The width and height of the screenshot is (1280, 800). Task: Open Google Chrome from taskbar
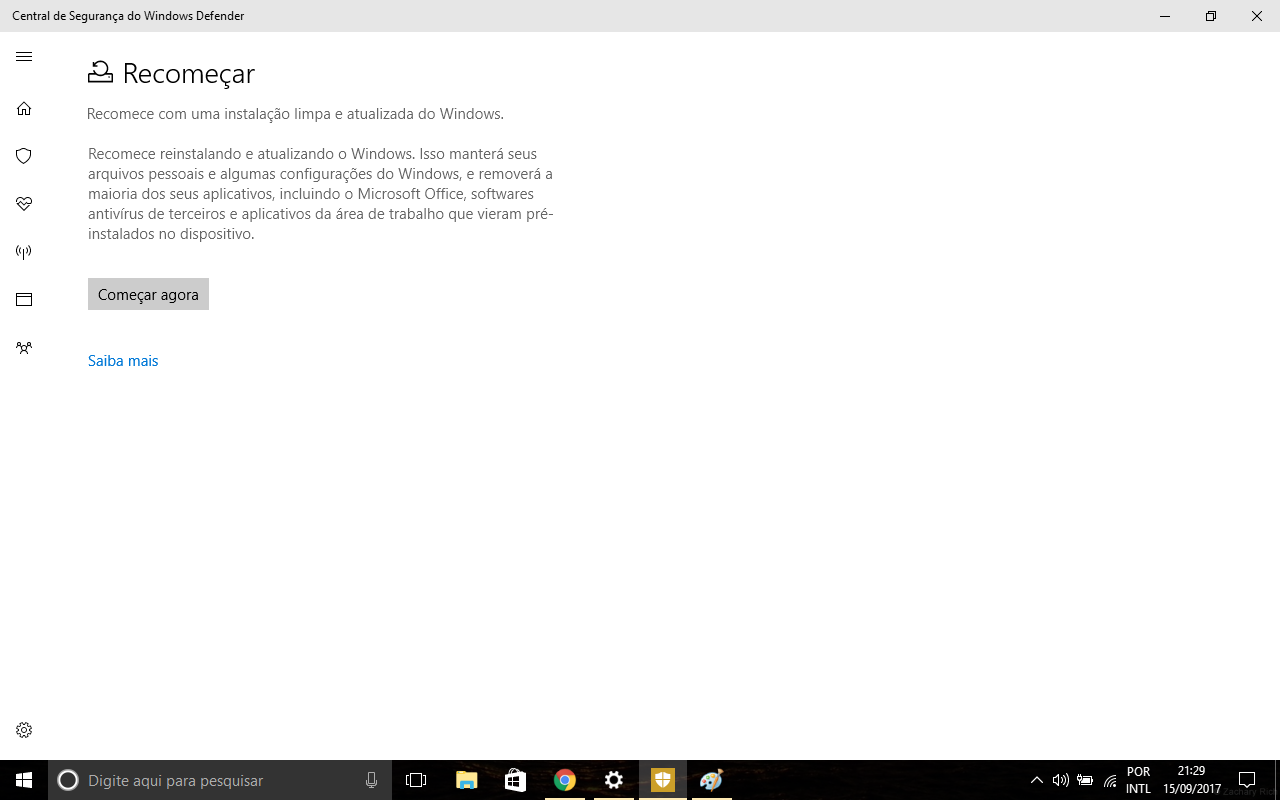point(565,780)
